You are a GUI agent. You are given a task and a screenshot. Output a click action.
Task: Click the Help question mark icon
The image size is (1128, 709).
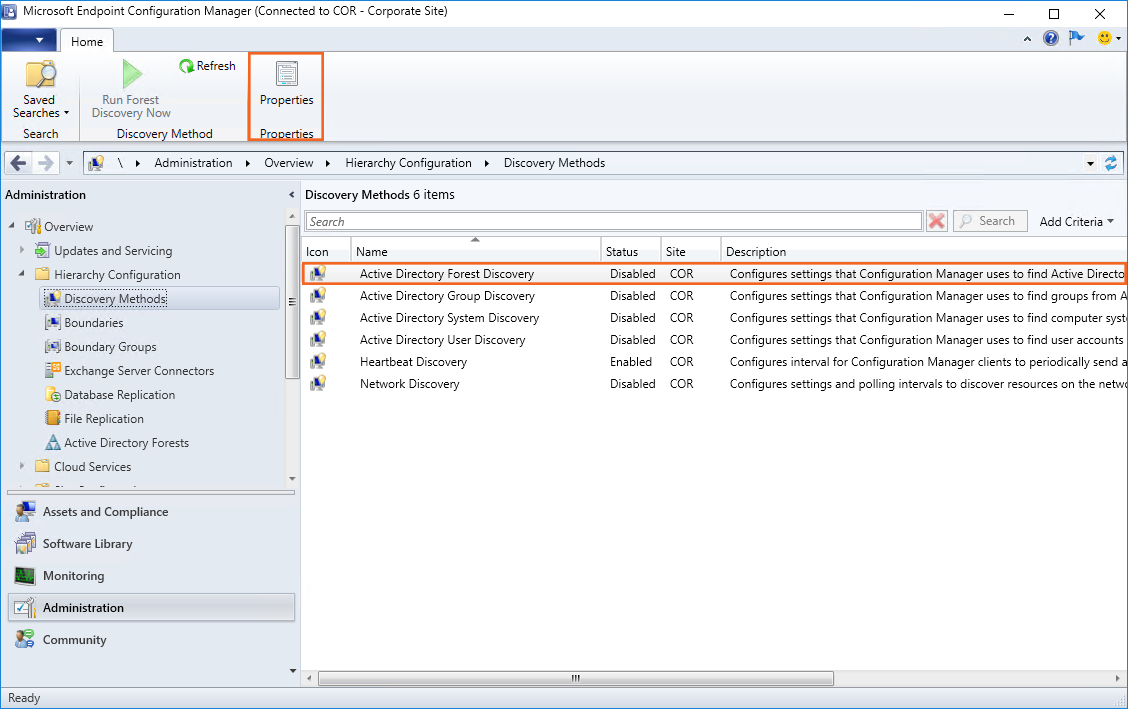[x=1050, y=38]
